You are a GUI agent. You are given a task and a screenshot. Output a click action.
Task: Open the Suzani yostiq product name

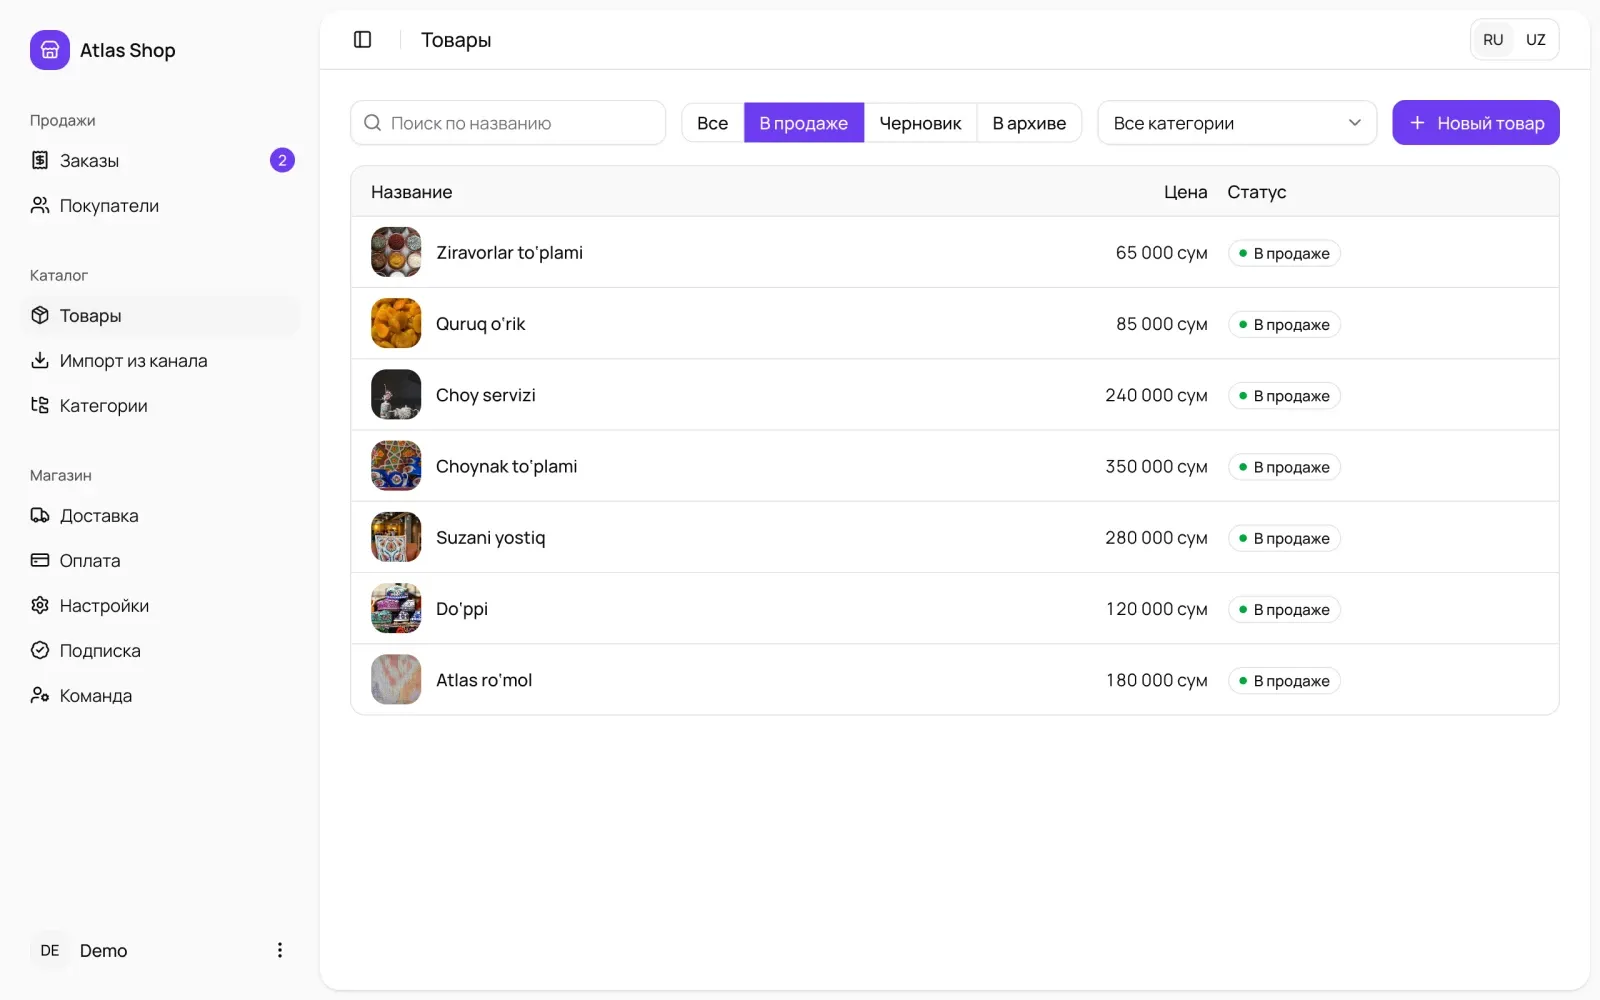click(490, 538)
